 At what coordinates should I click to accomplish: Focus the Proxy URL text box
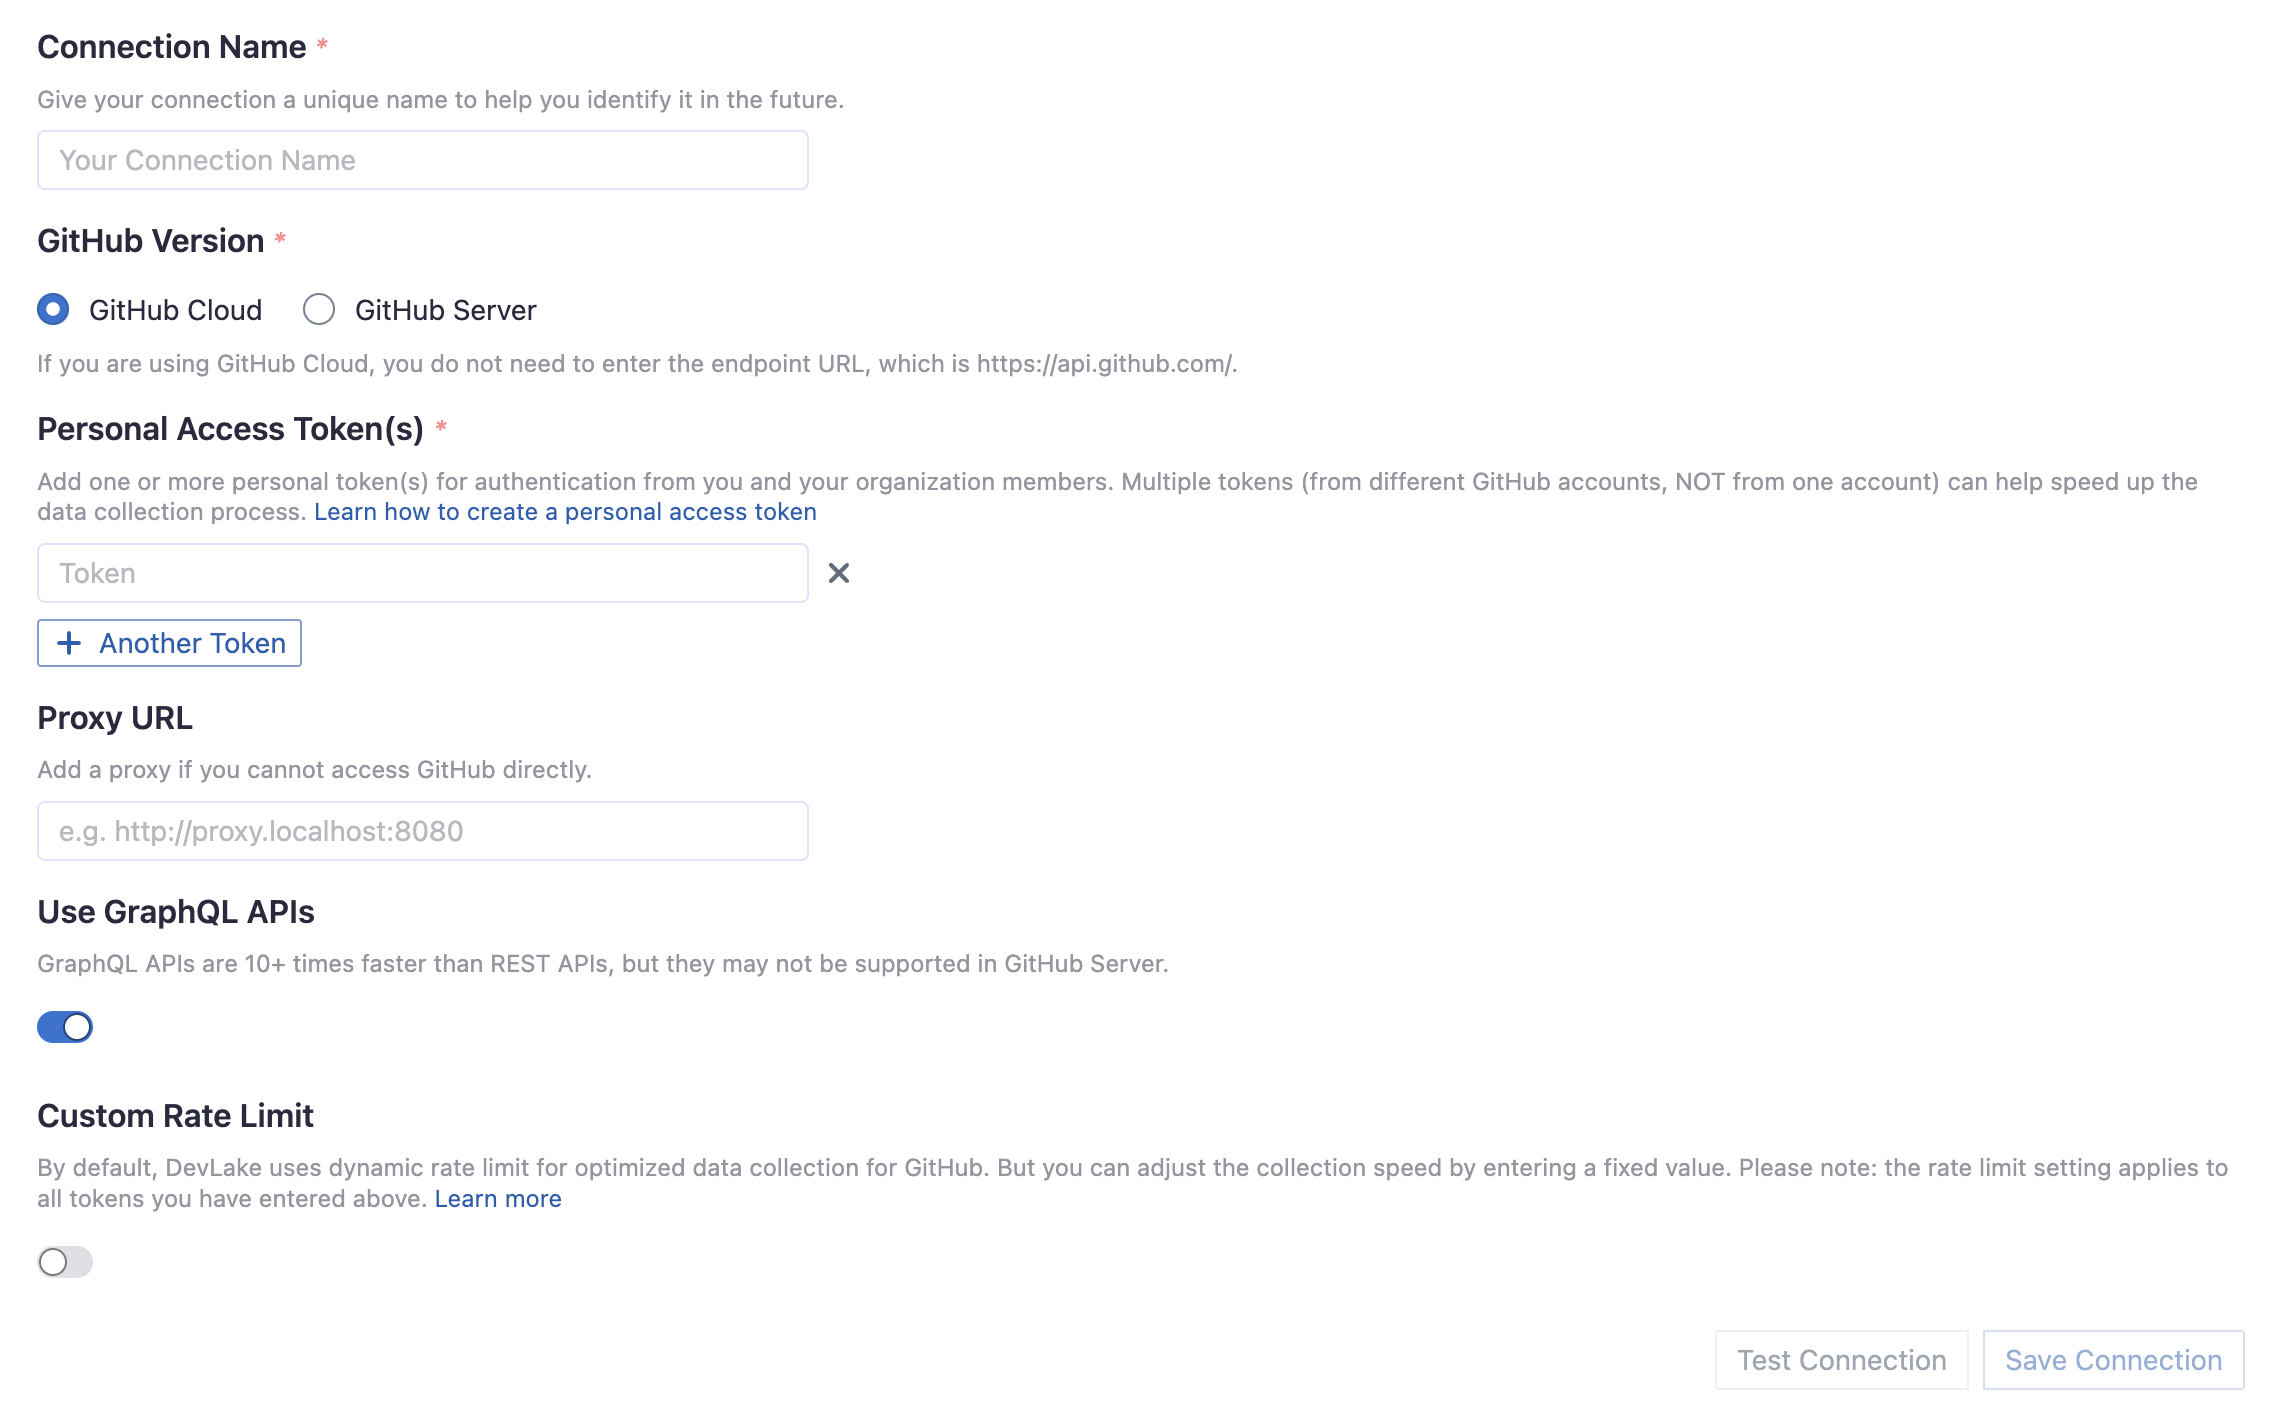click(422, 831)
